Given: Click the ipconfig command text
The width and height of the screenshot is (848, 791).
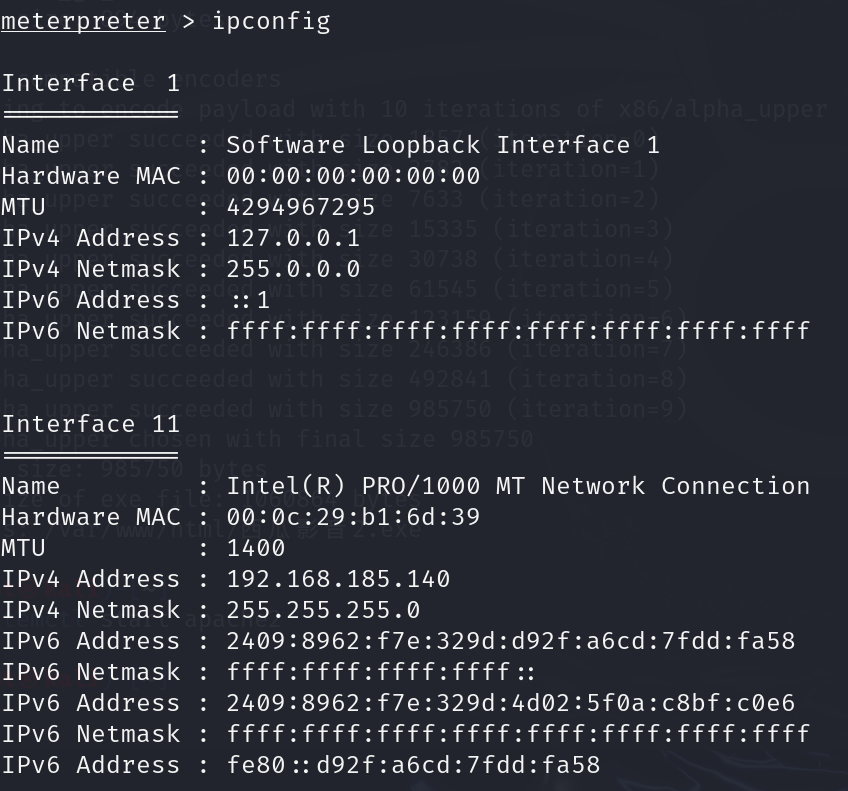Looking at the screenshot, I should pos(271,20).
